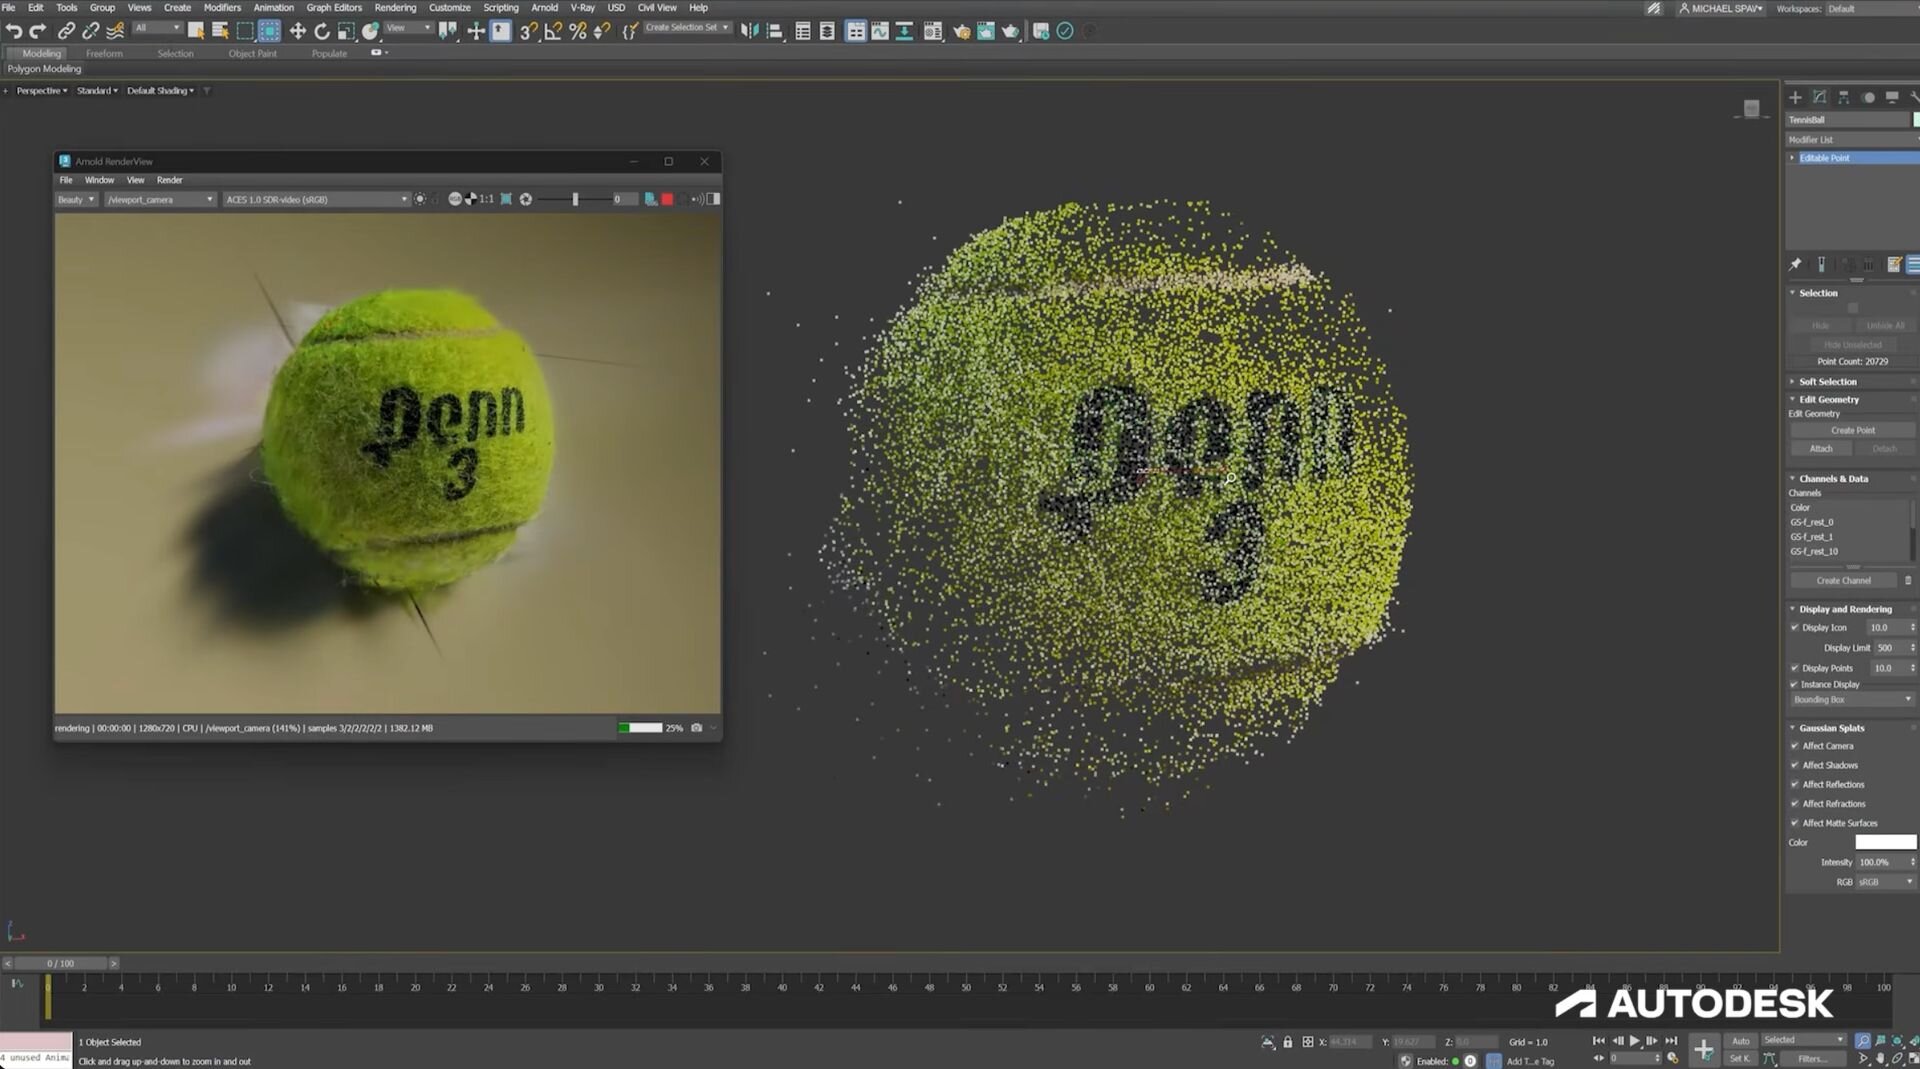Toggle the Affect Camera checkbox

[1795, 746]
